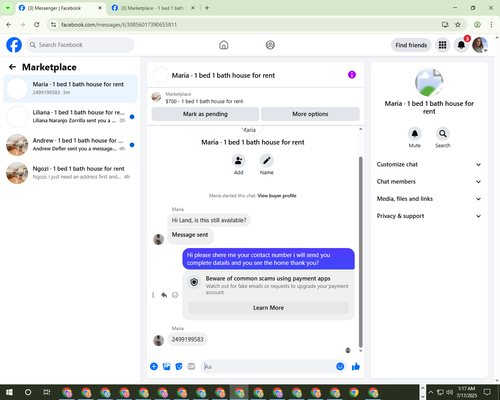Click the Search Facebook field

point(80,45)
